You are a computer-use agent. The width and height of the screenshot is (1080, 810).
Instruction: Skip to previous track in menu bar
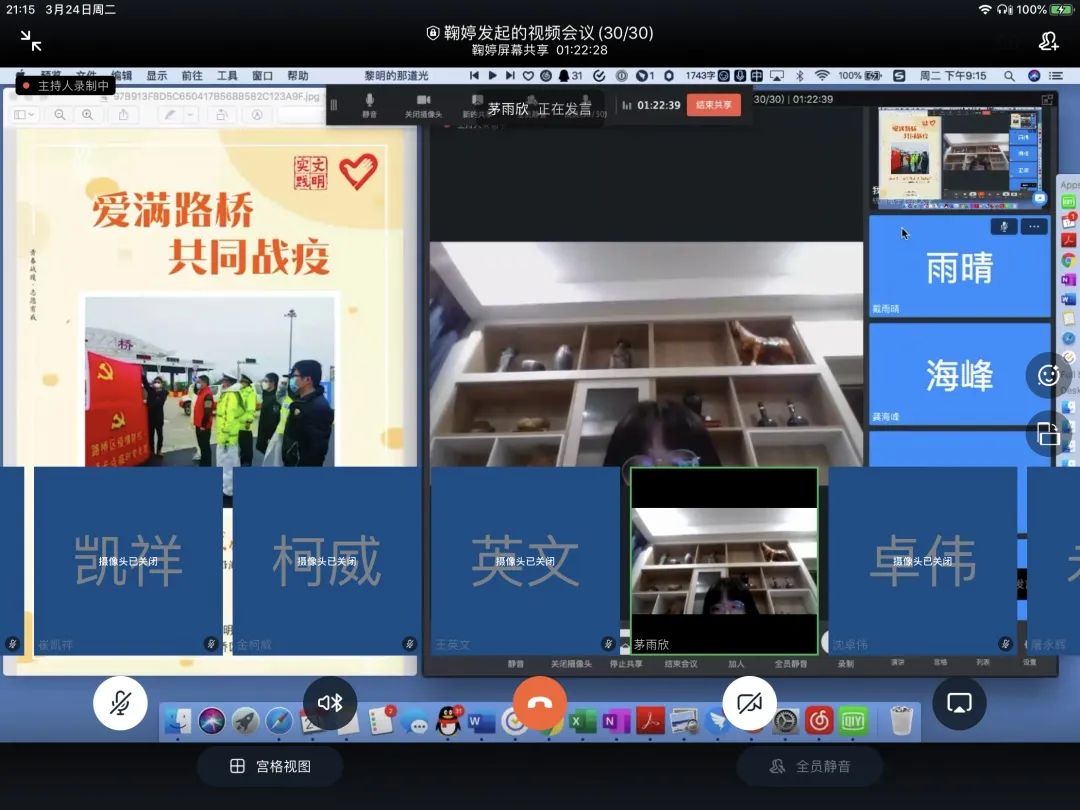(474, 76)
